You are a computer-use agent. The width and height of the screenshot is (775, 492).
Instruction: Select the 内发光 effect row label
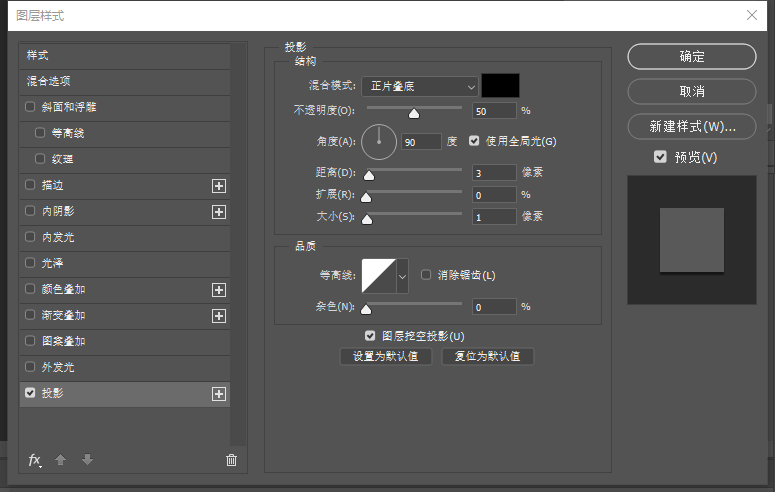pos(58,237)
